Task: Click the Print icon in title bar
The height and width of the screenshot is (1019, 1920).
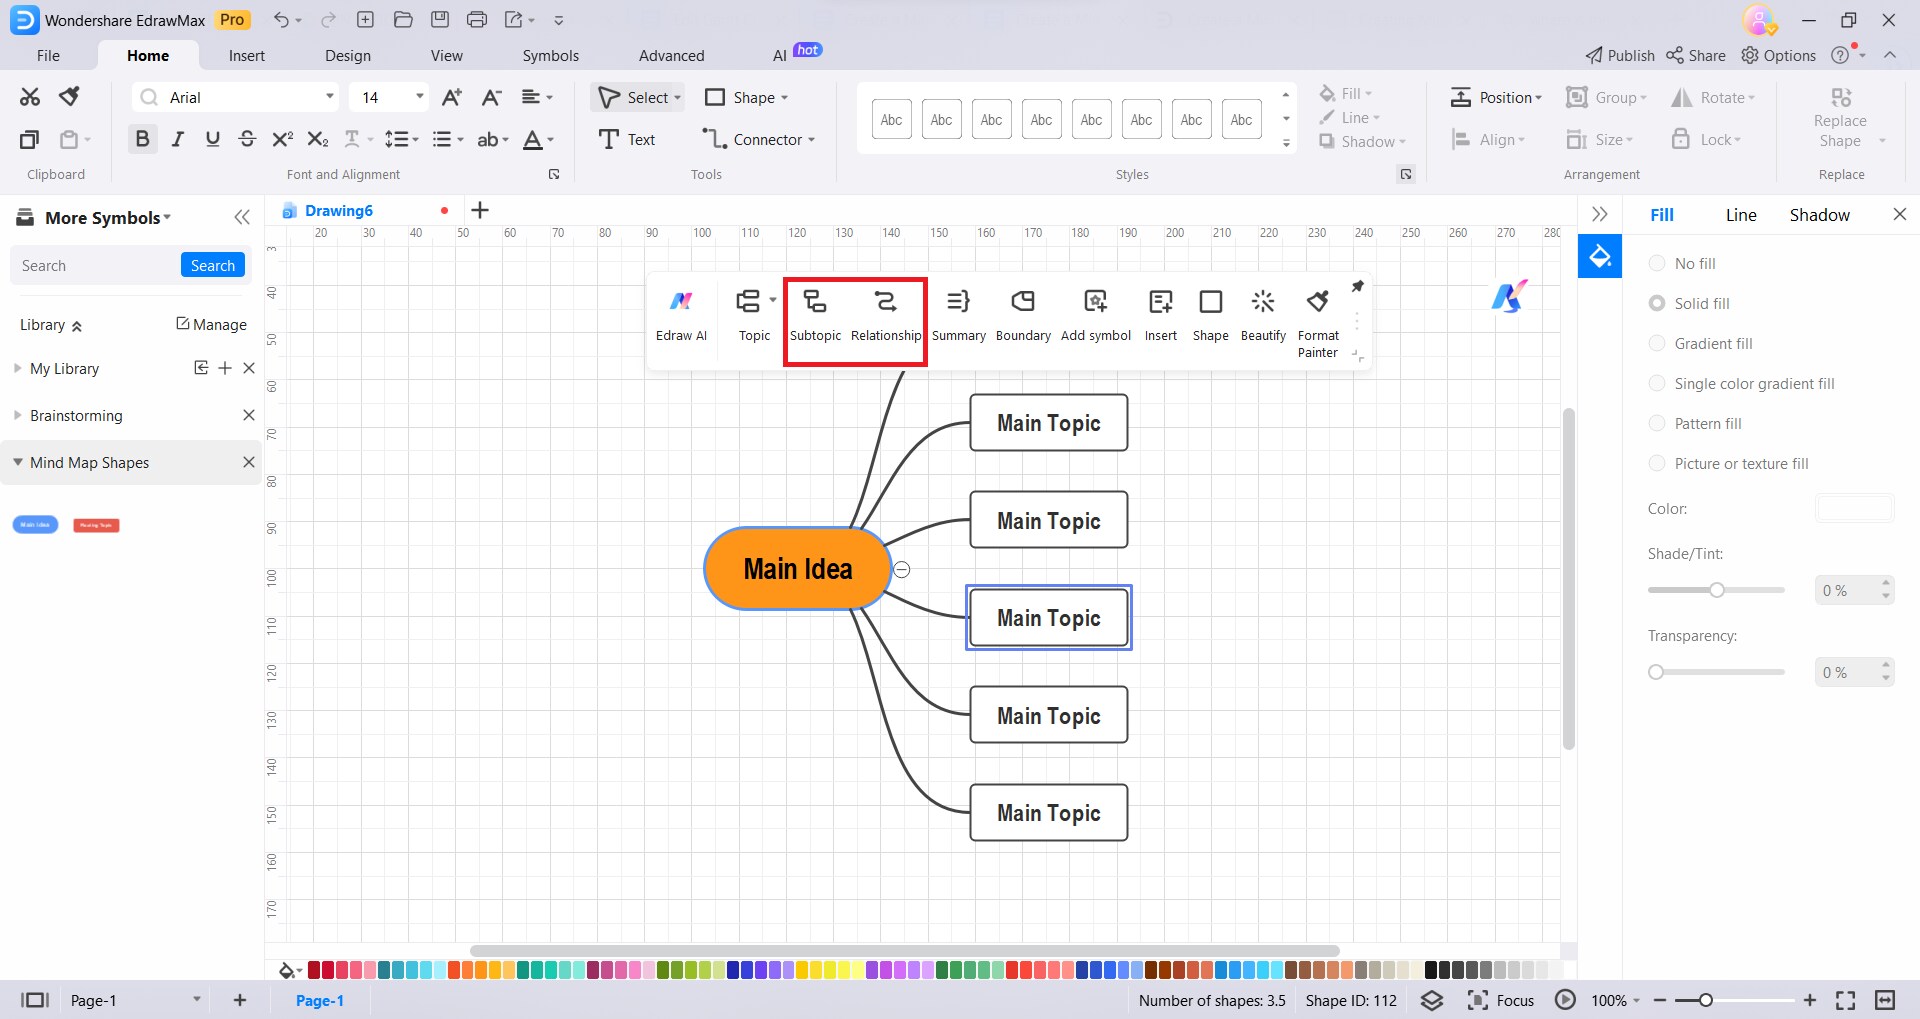Action: click(477, 20)
